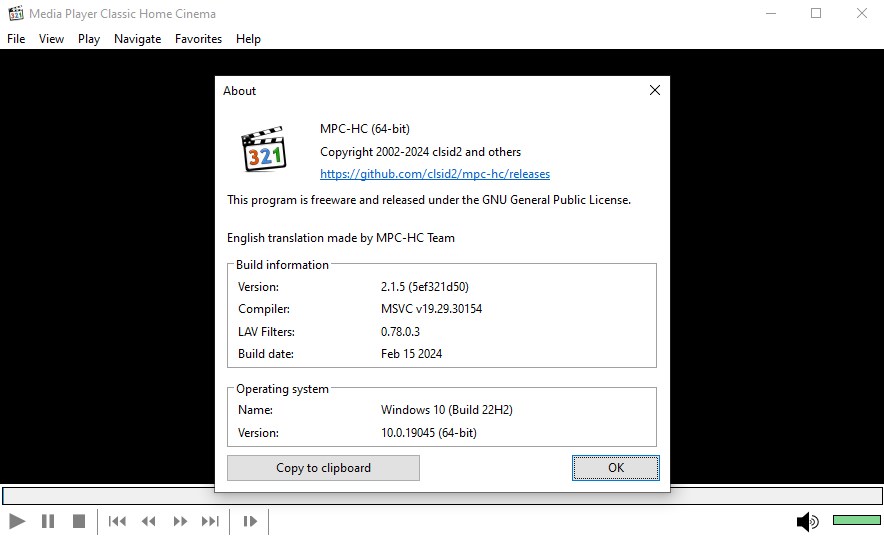The width and height of the screenshot is (884, 540).
Task: Open the File menu
Action: pos(16,39)
